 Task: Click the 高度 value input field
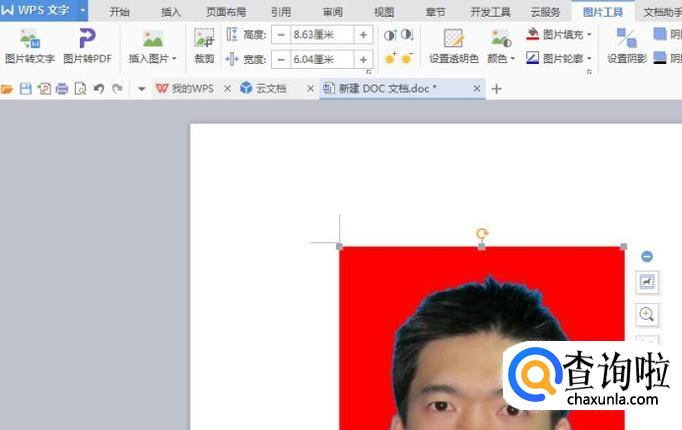[321, 34]
